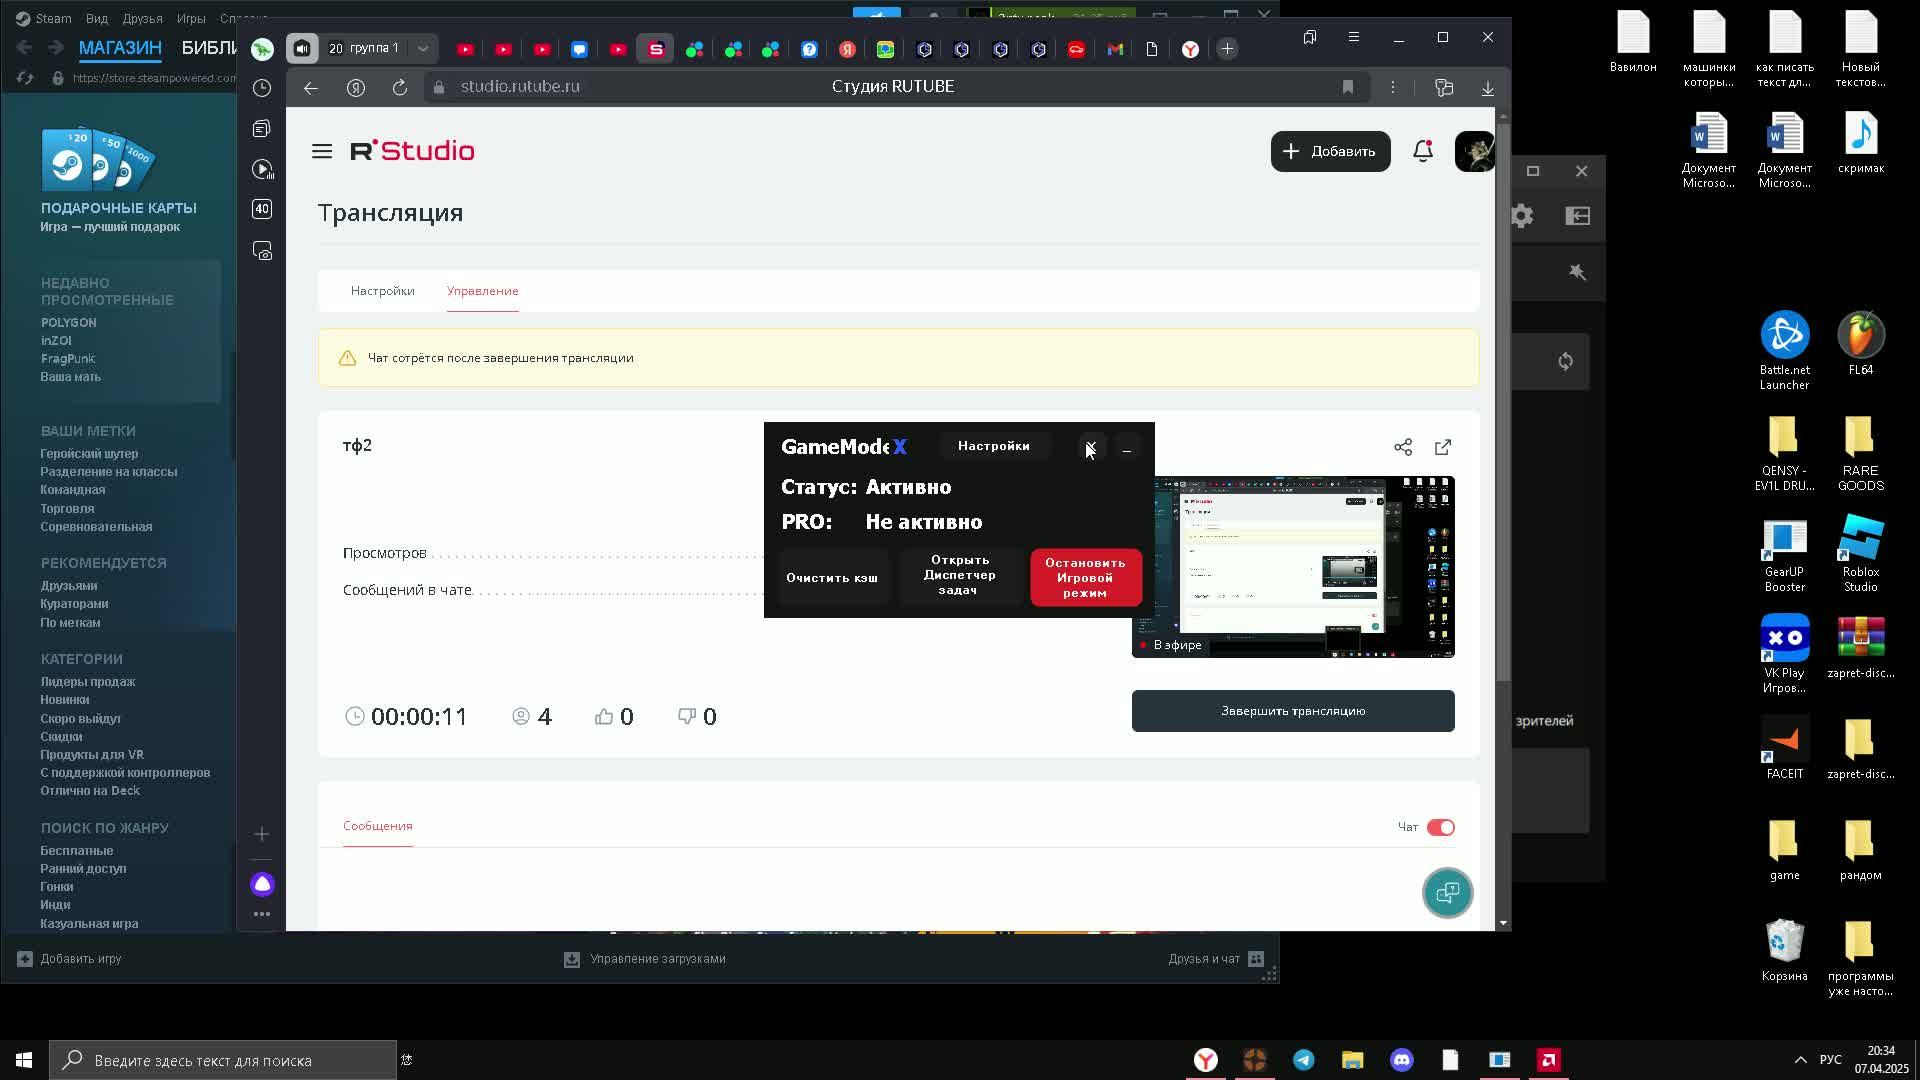Open Alice assistant in browser sidebar
The height and width of the screenshot is (1080, 1920).
point(262,884)
